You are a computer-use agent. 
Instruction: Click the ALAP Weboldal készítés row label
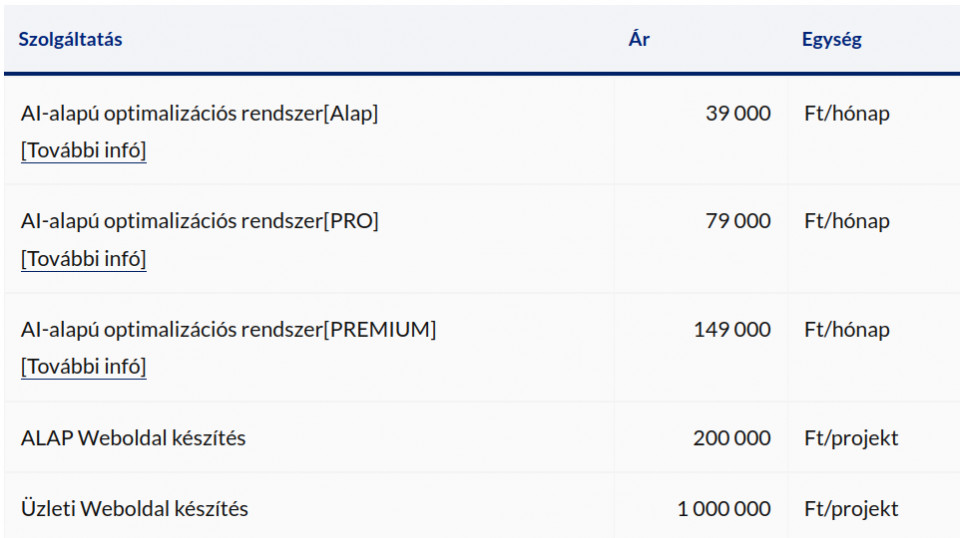coord(133,438)
